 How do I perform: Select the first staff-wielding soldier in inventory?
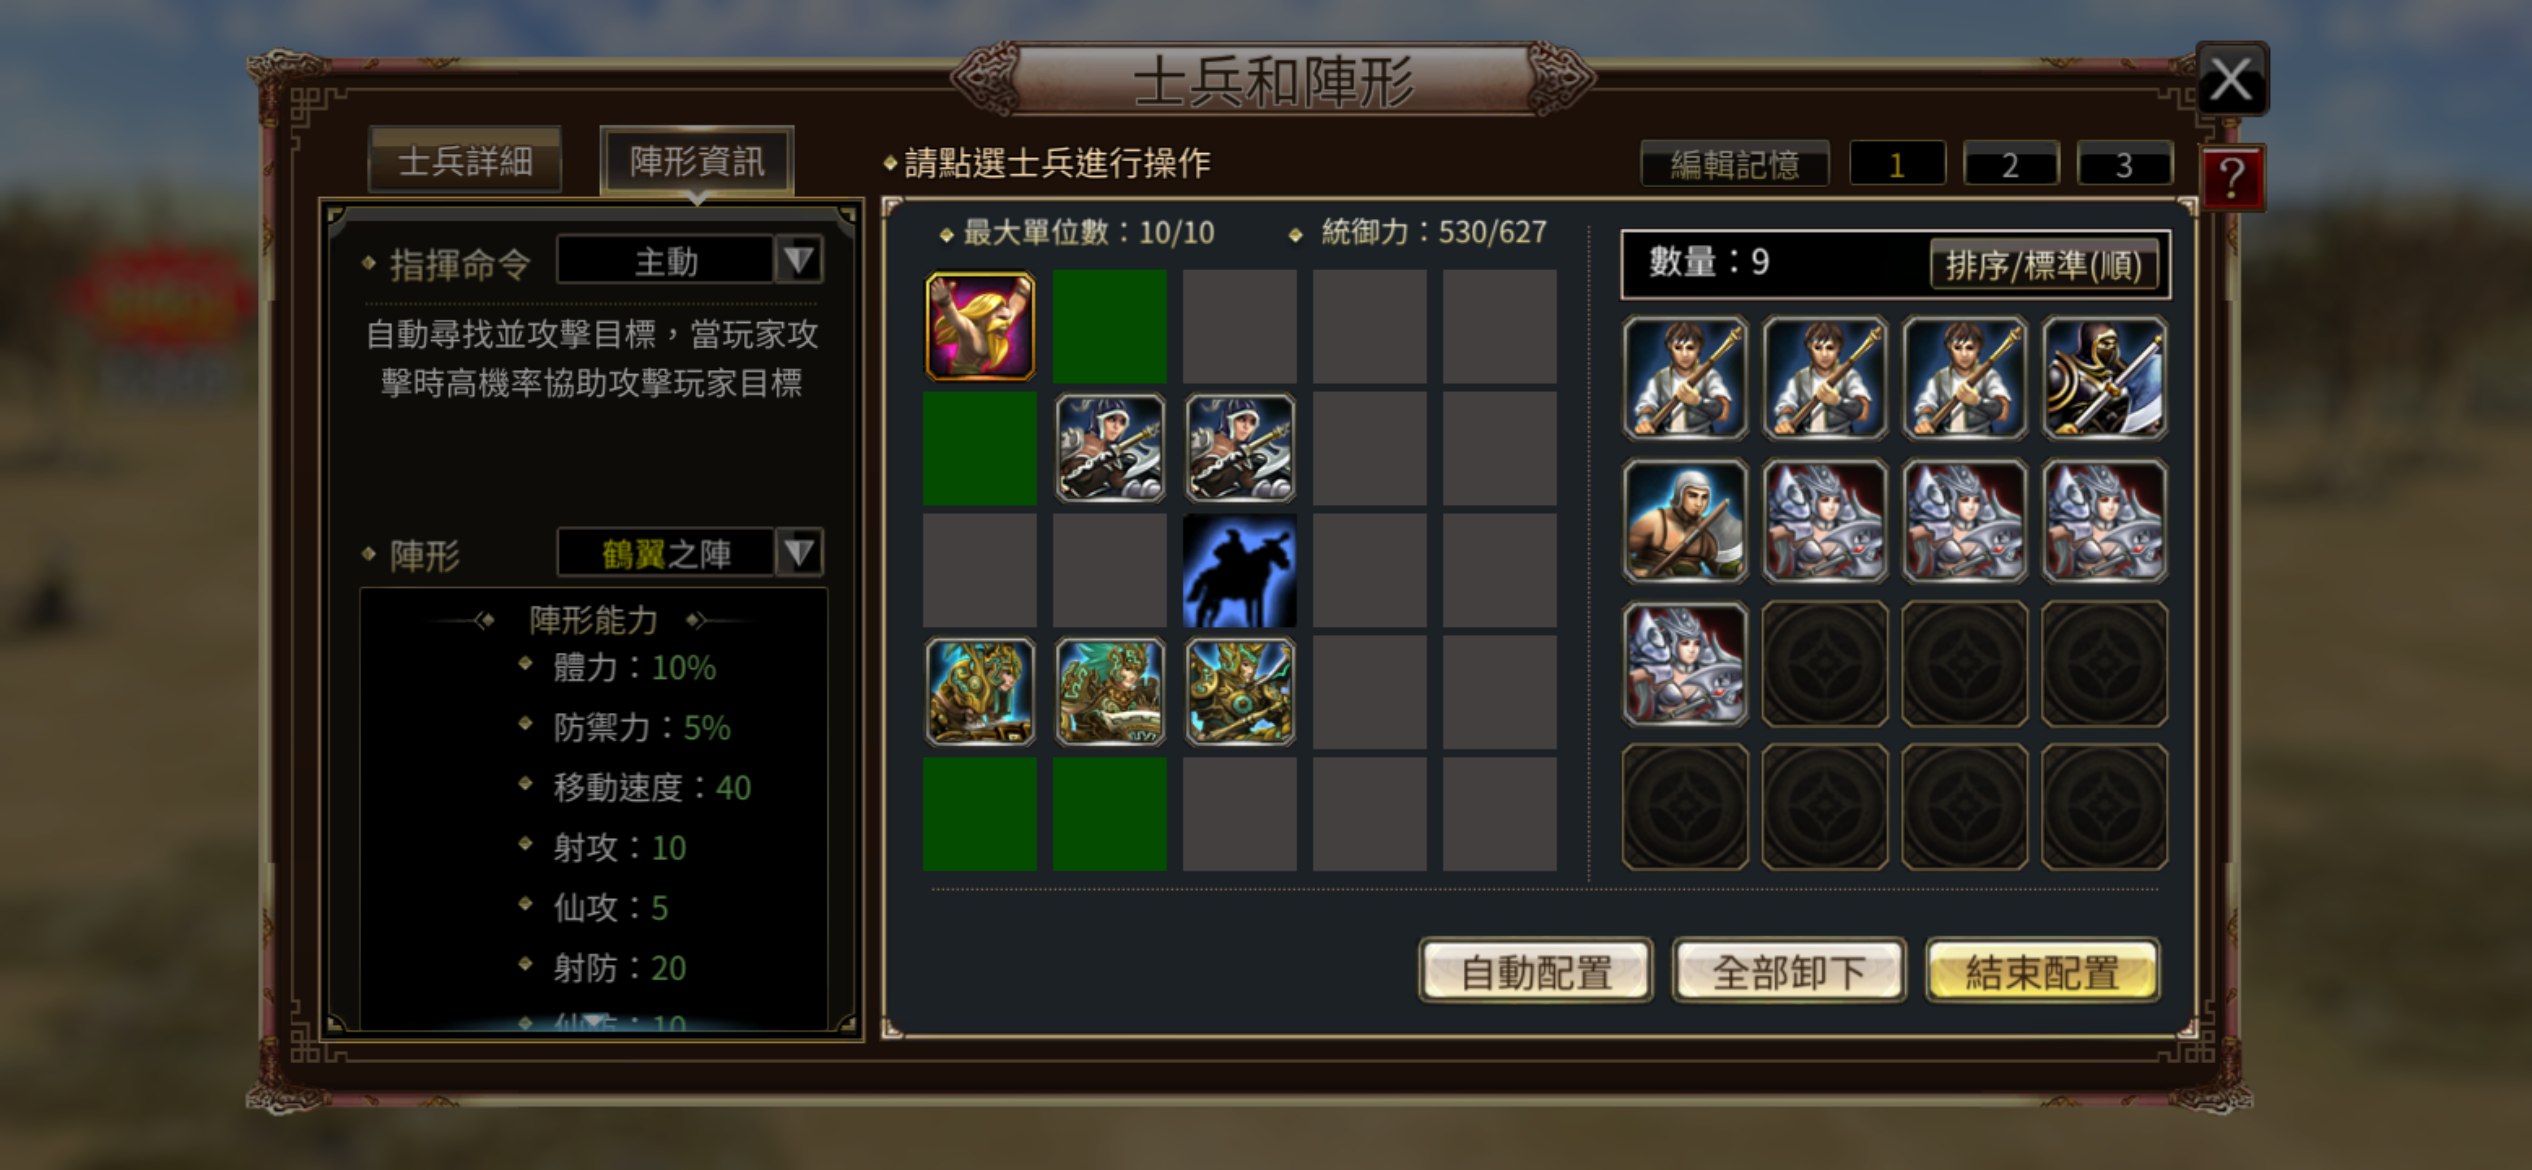[1685, 379]
